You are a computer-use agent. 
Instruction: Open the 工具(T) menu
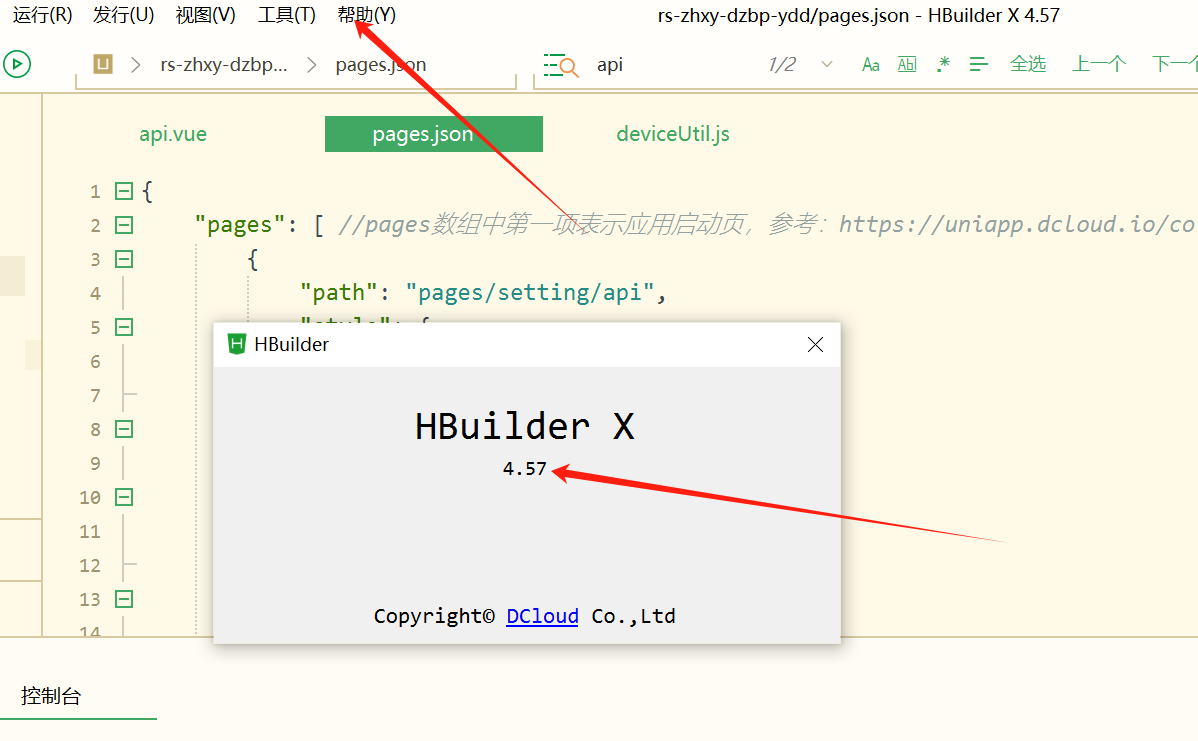pyautogui.click(x=287, y=15)
